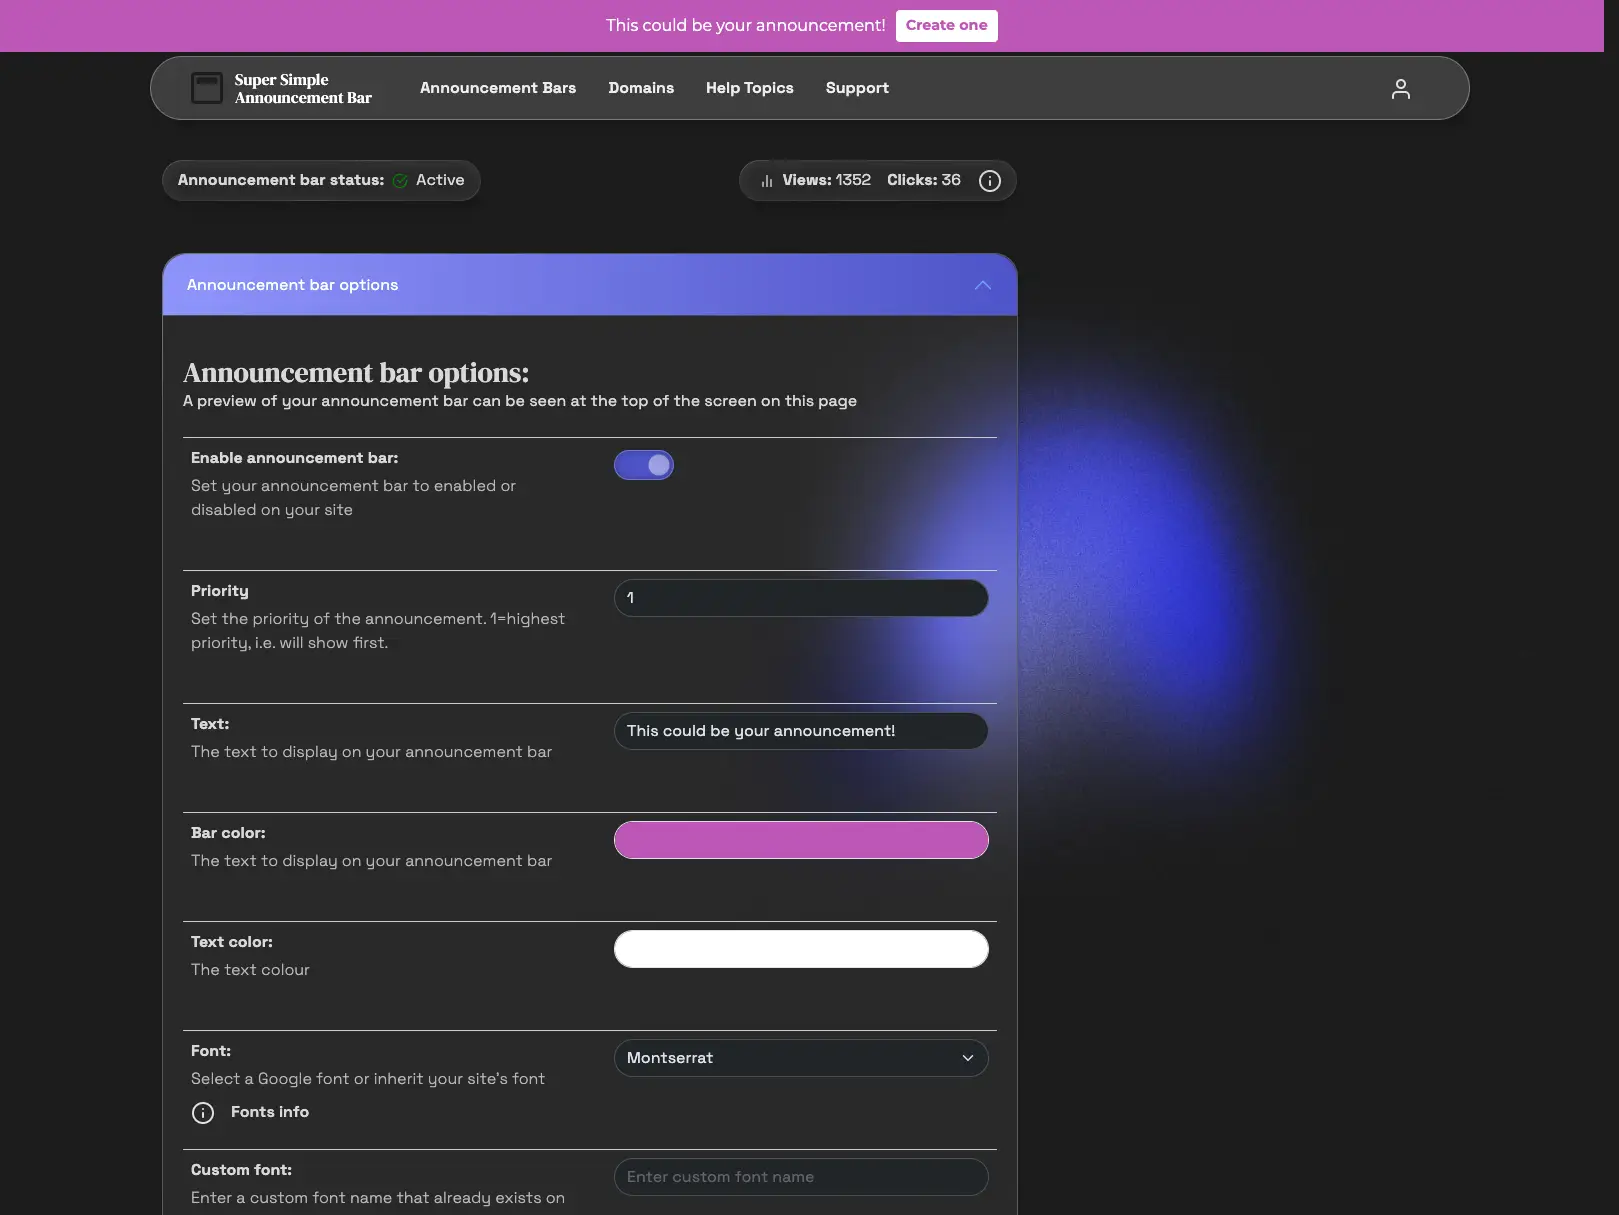Screen dimensions: 1619x1215
Task: Click the bar chart statistics icon
Action: click(766, 180)
